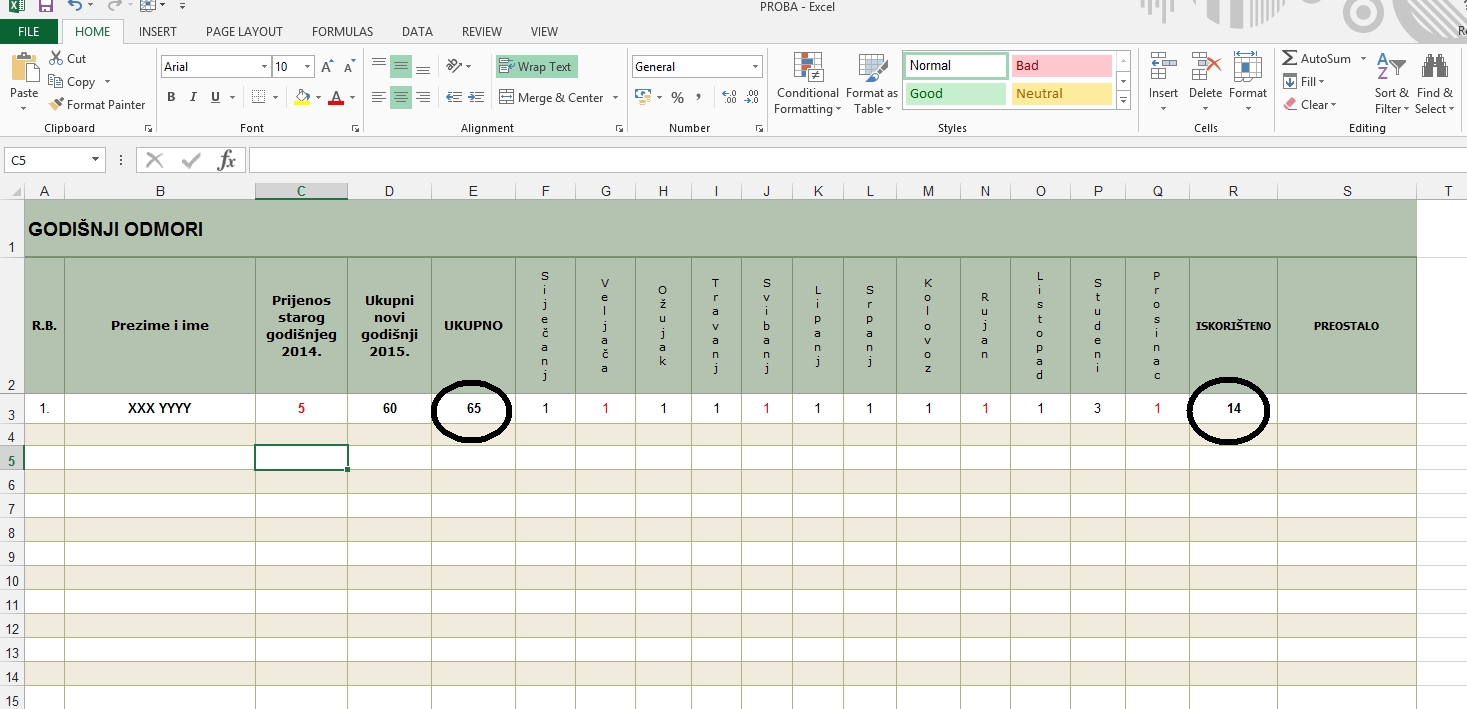Select the UKUPNO cell showing 65
Screen dimensions: 1467x709
(473, 408)
